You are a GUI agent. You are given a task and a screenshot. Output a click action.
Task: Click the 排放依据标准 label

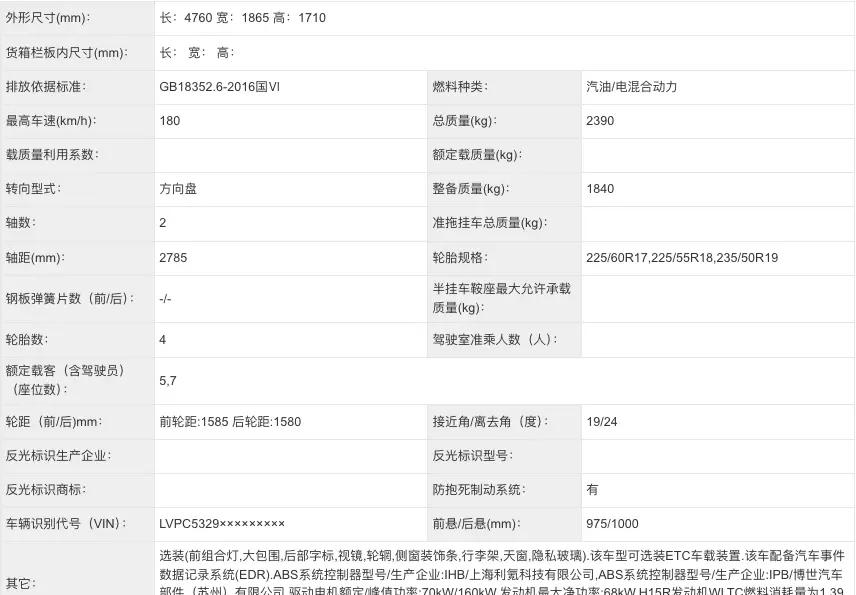(x=46, y=87)
